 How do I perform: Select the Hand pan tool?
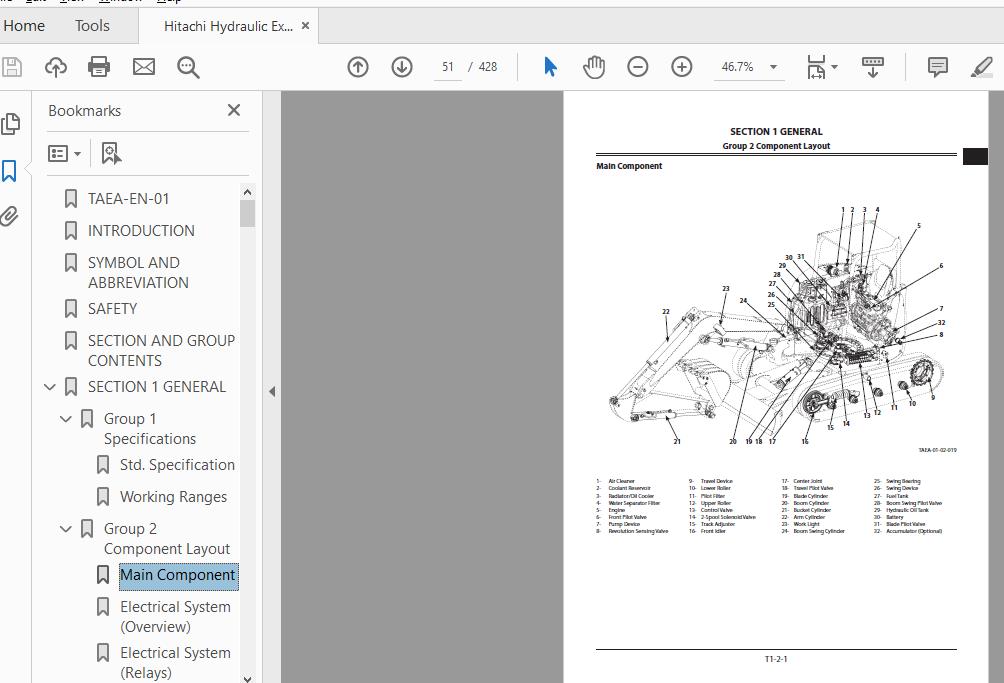[594, 67]
